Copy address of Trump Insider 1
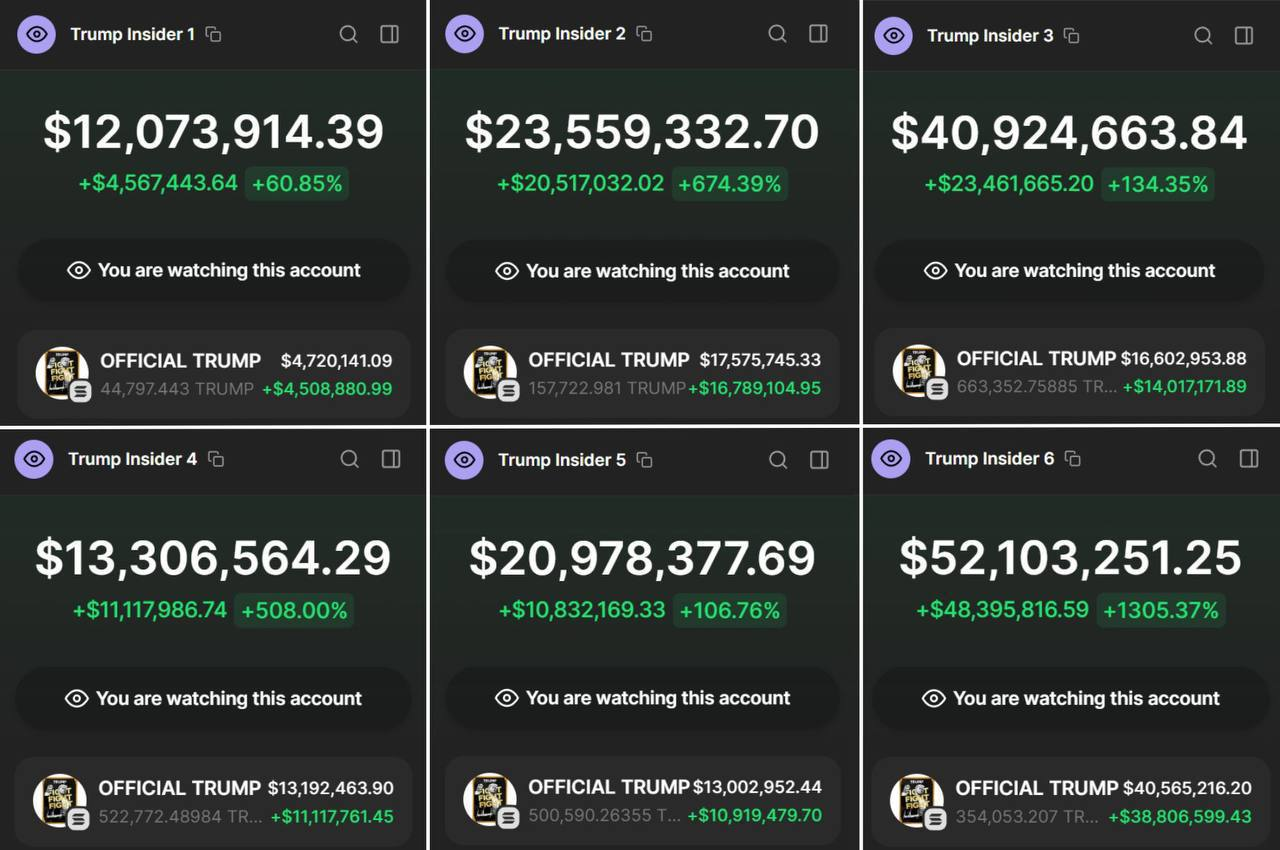 (213, 34)
